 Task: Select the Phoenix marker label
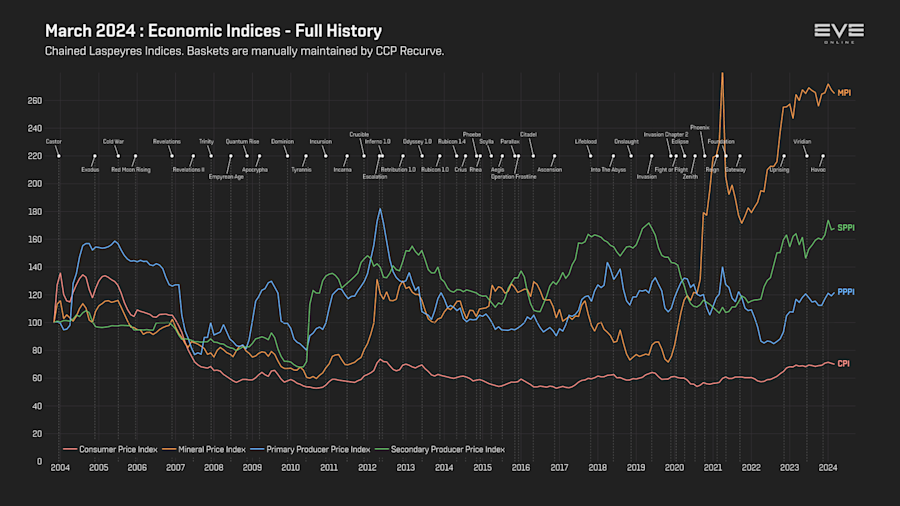click(x=700, y=128)
